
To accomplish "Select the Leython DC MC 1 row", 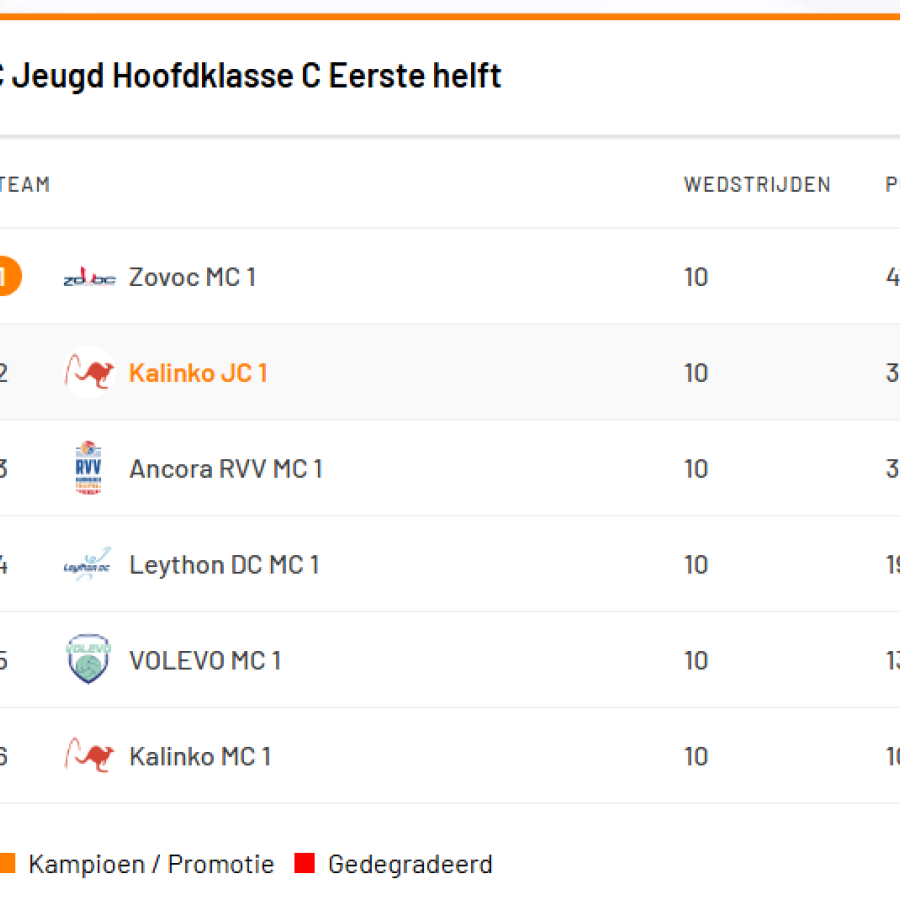I will click(x=224, y=564).
